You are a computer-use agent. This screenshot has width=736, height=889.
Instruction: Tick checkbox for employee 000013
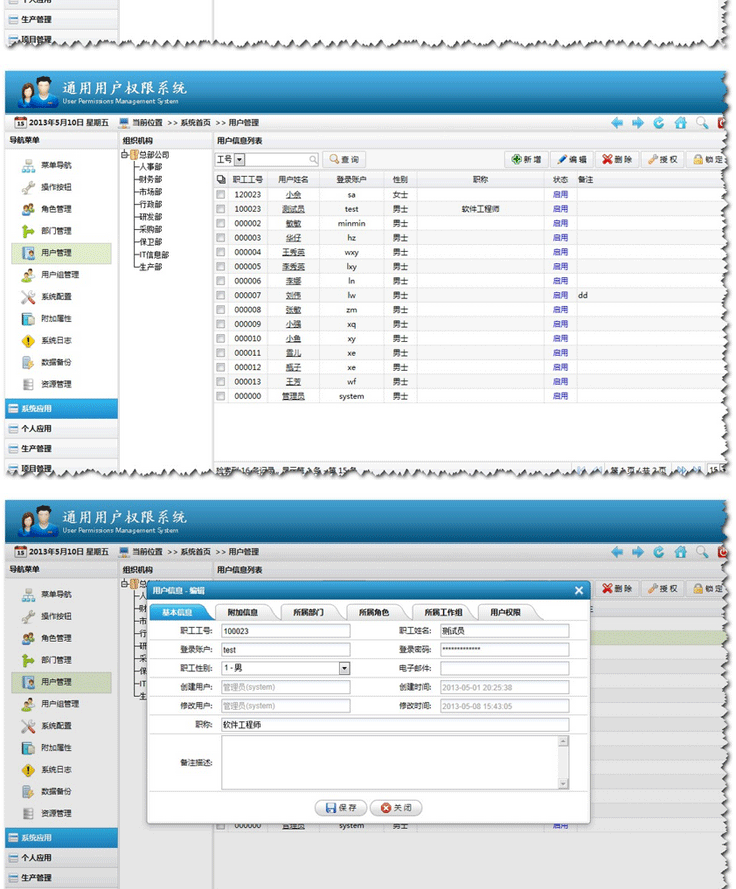tap(221, 382)
